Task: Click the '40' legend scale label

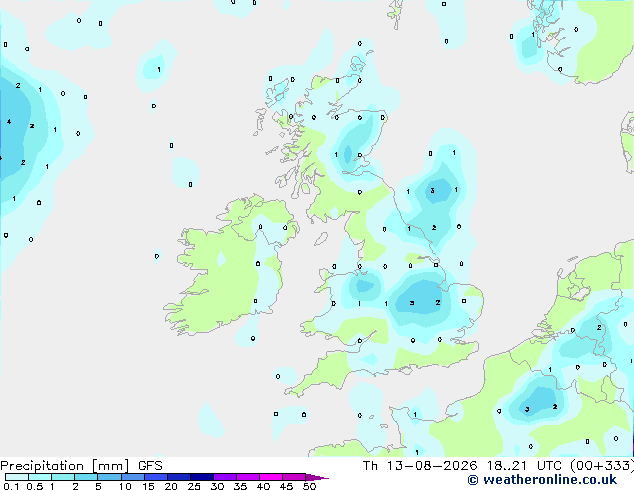Action: pos(263,486)
